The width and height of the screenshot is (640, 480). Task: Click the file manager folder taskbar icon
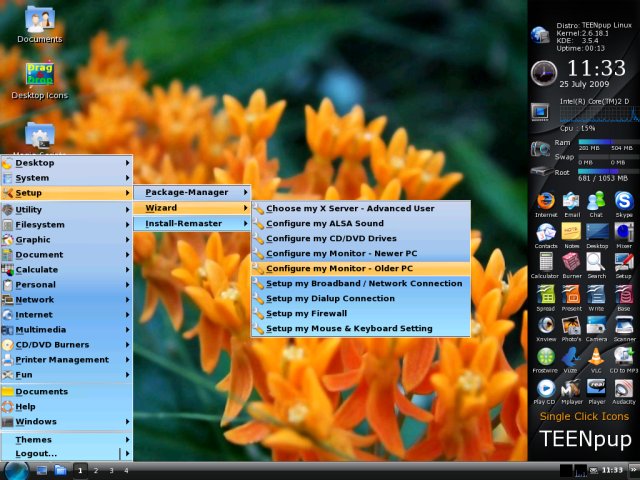60,471
